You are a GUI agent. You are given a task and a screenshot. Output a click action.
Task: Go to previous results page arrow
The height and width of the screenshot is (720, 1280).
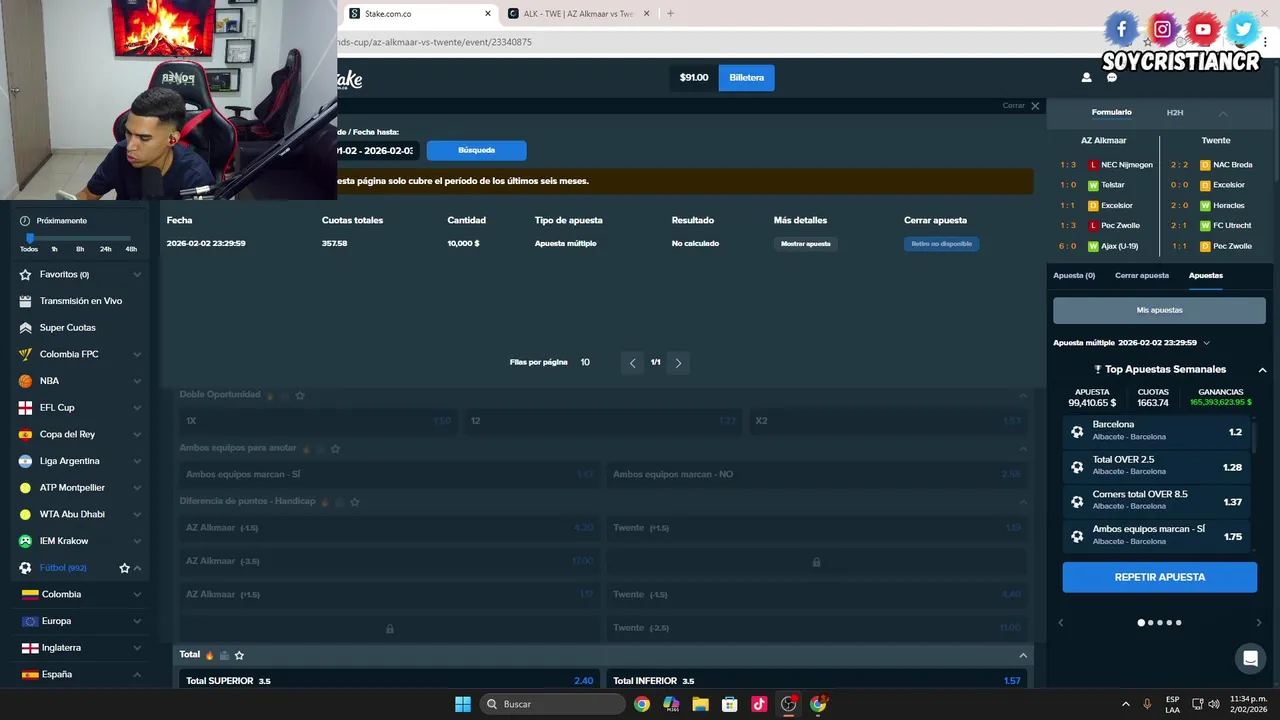[632, 363]
